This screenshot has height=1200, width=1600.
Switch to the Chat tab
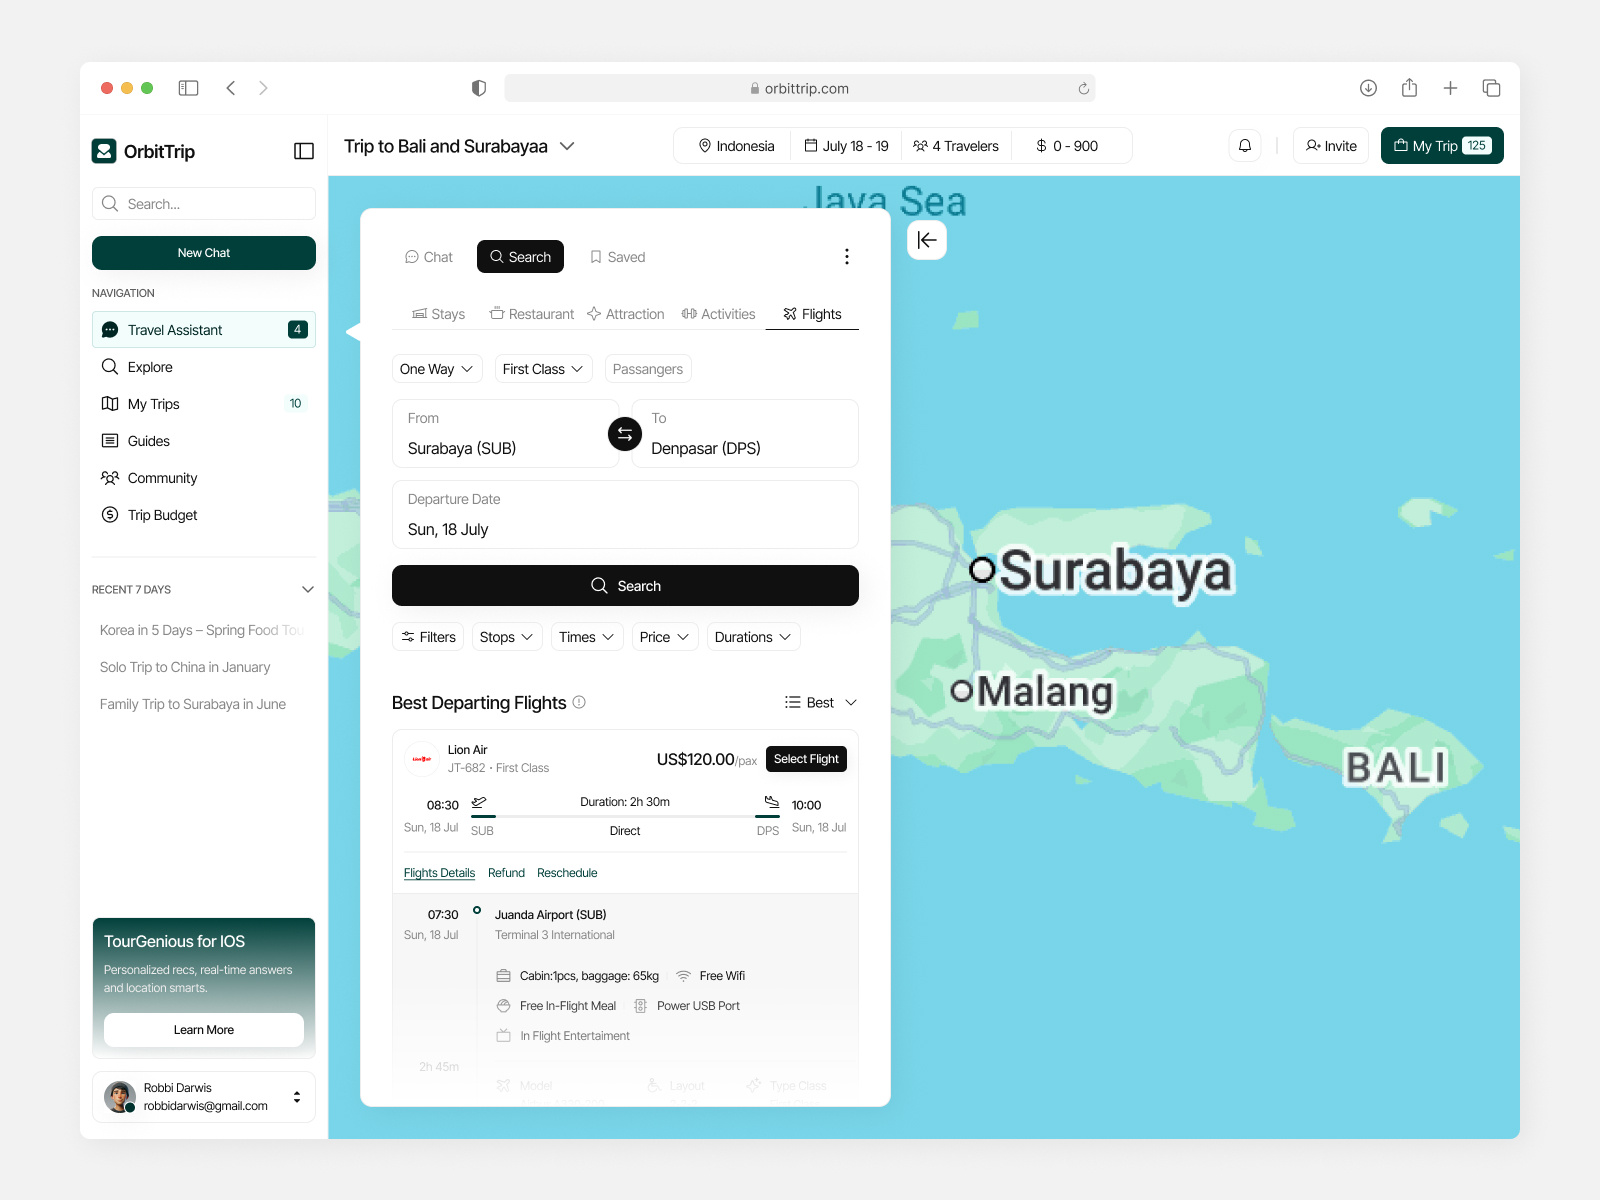tap(428, 257)
